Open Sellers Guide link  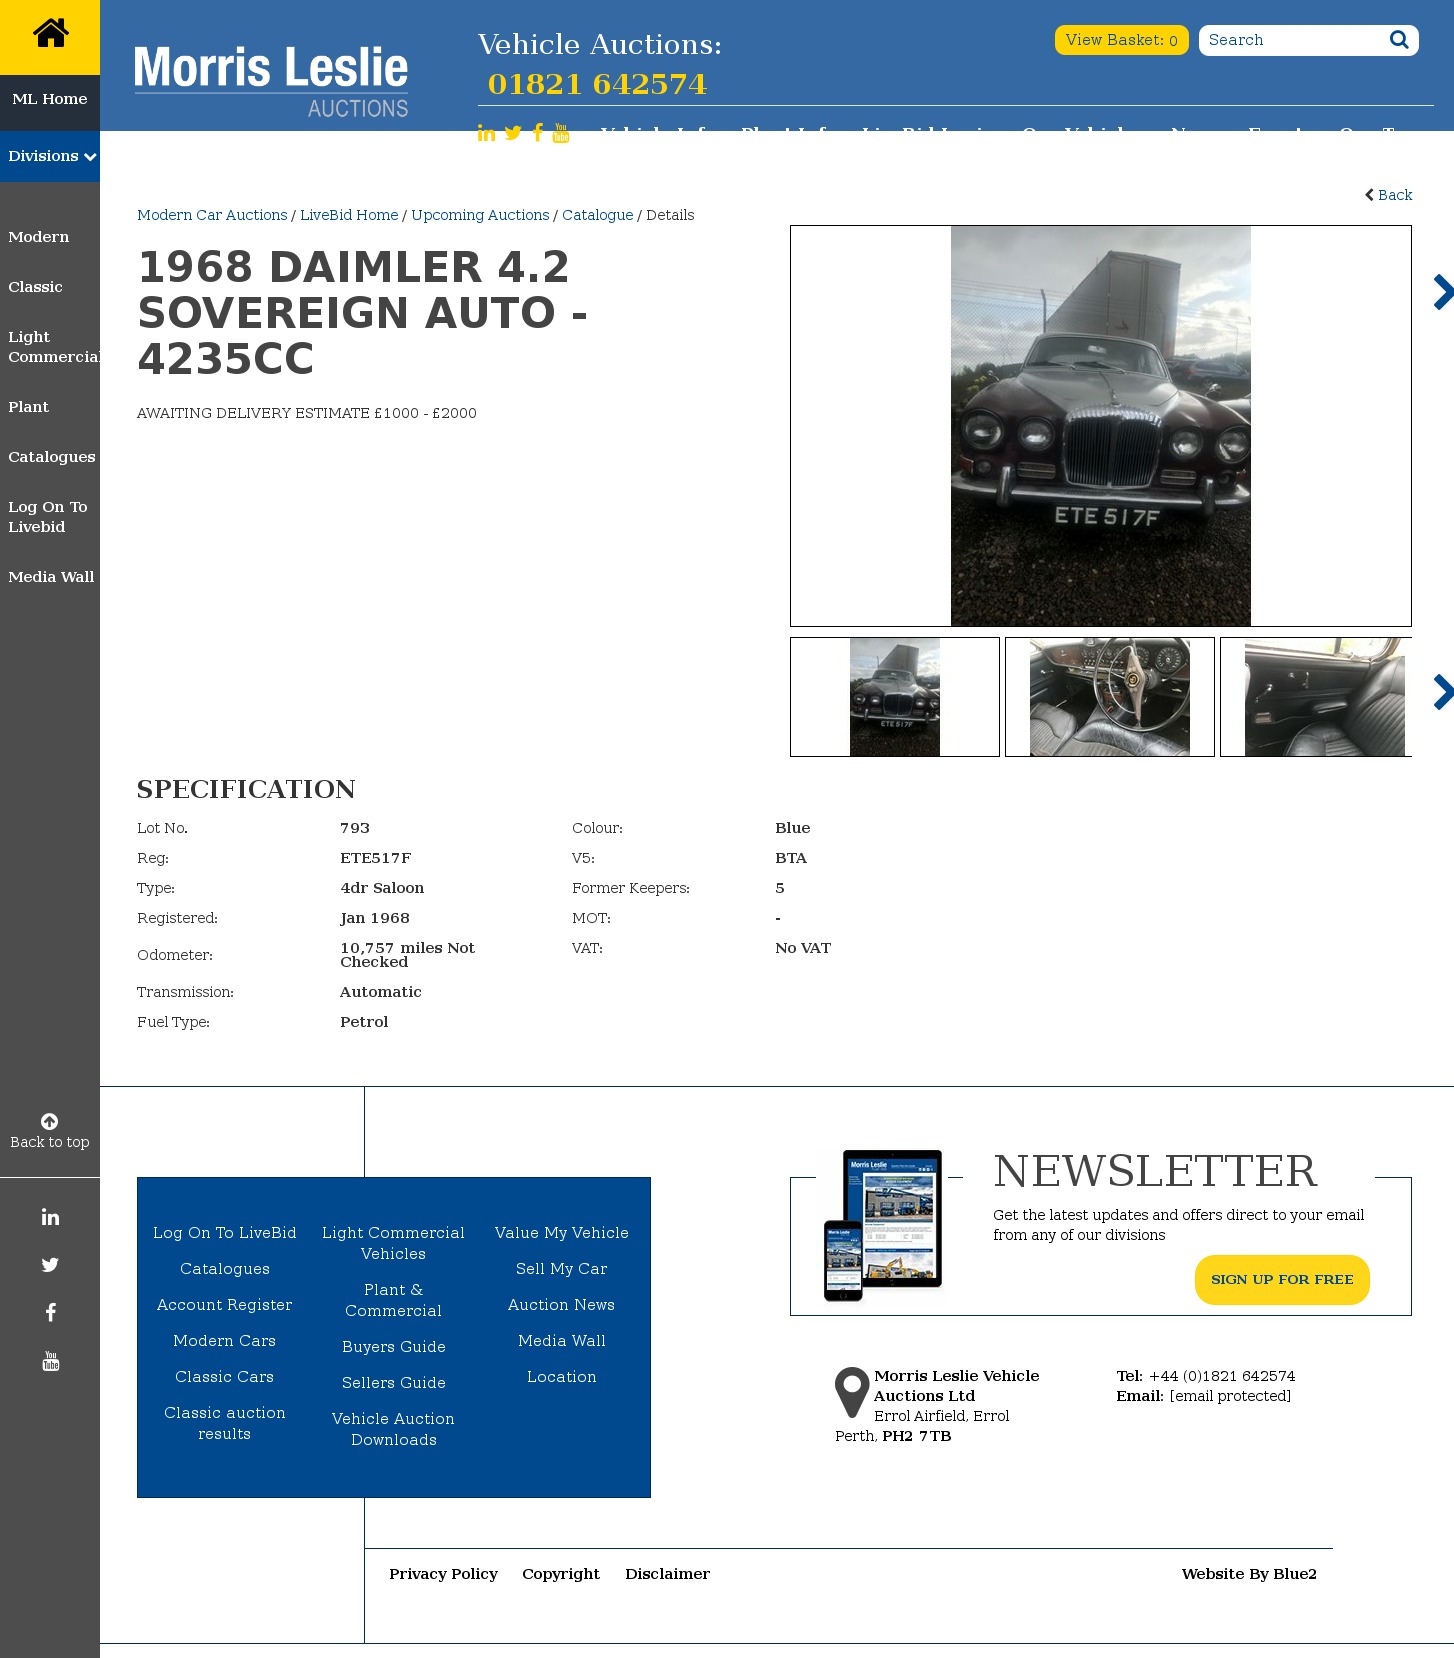pos(394,1383)
